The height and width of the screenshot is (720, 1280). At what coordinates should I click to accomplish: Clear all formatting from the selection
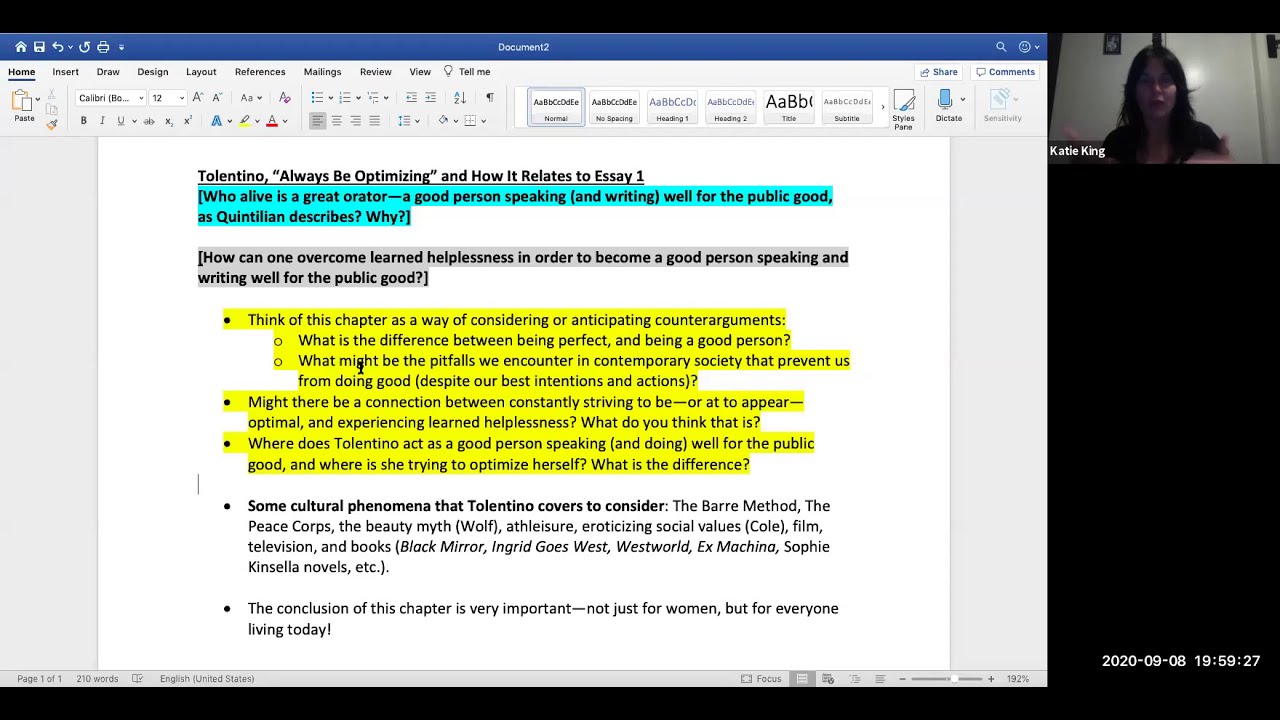pyautogui.click(x=285, y=98)
